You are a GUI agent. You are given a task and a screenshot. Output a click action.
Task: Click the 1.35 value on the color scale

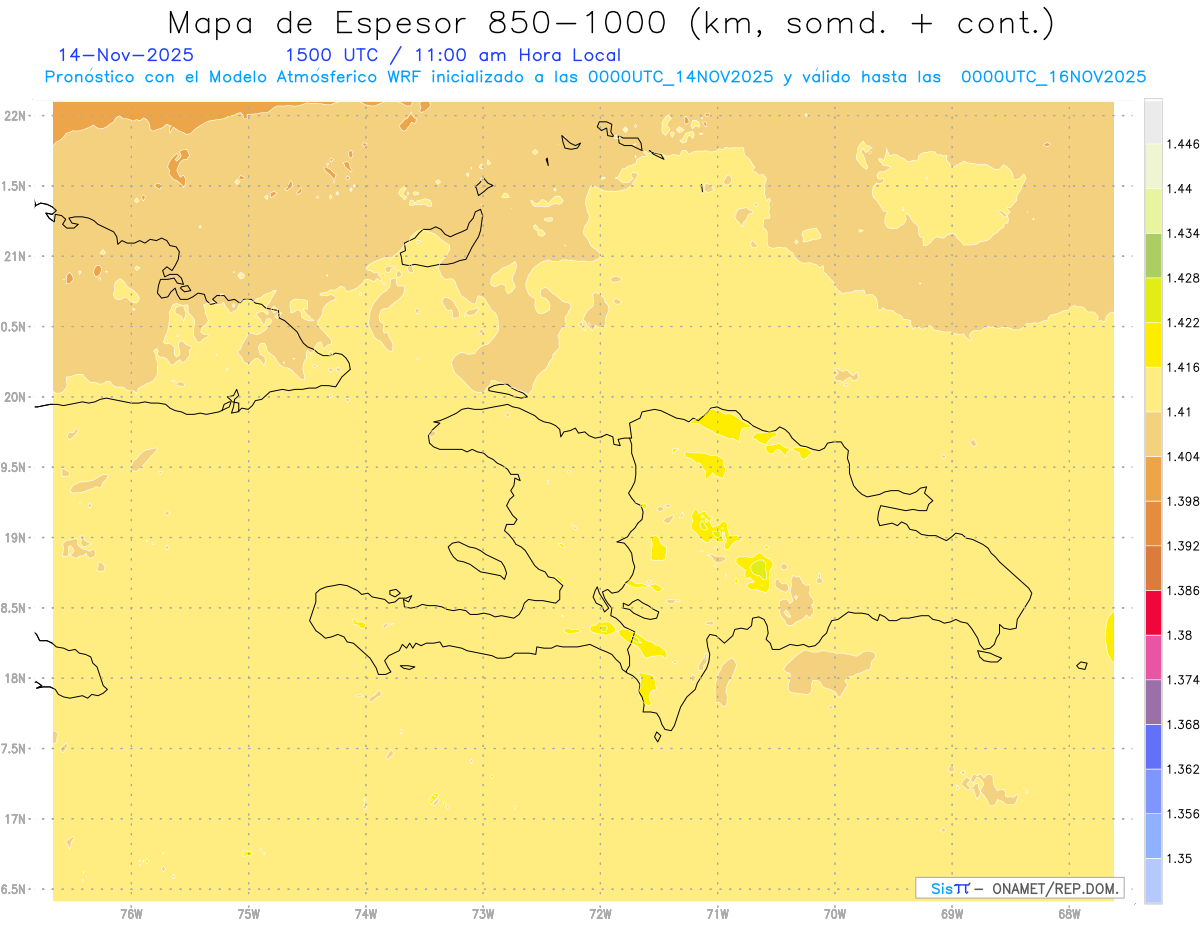[x=1180, y=858]
